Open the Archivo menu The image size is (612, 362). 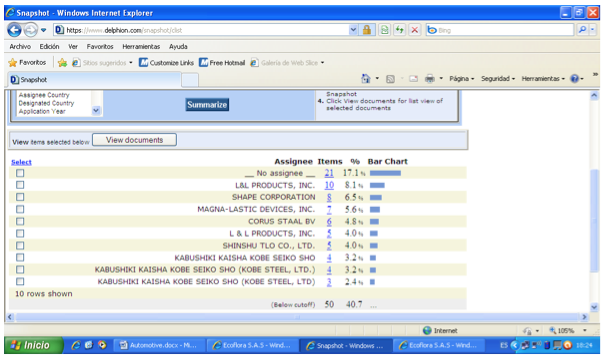pos(20,46)
